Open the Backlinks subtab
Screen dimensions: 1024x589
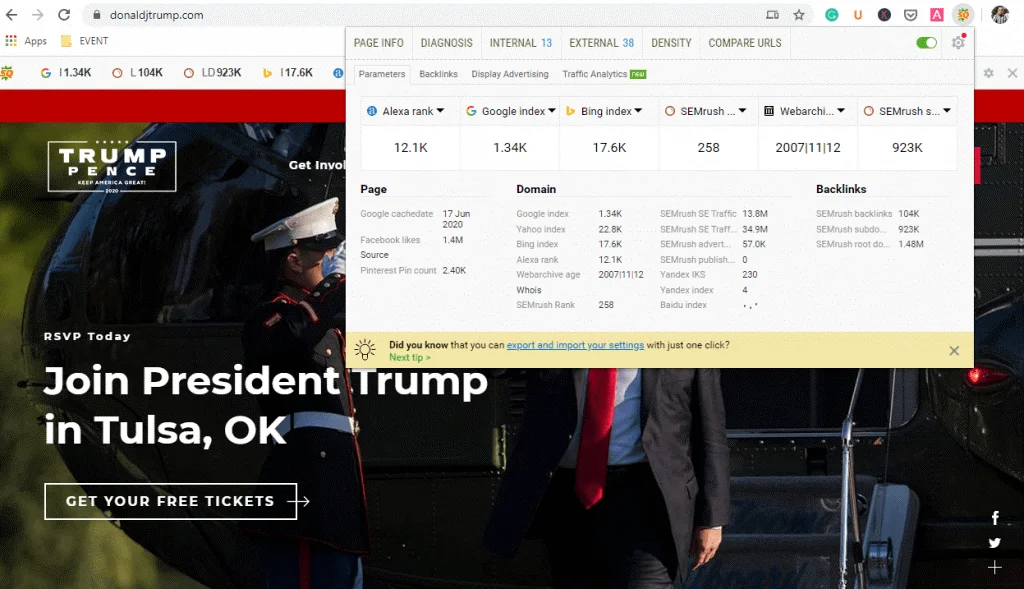tap(438, 74)
